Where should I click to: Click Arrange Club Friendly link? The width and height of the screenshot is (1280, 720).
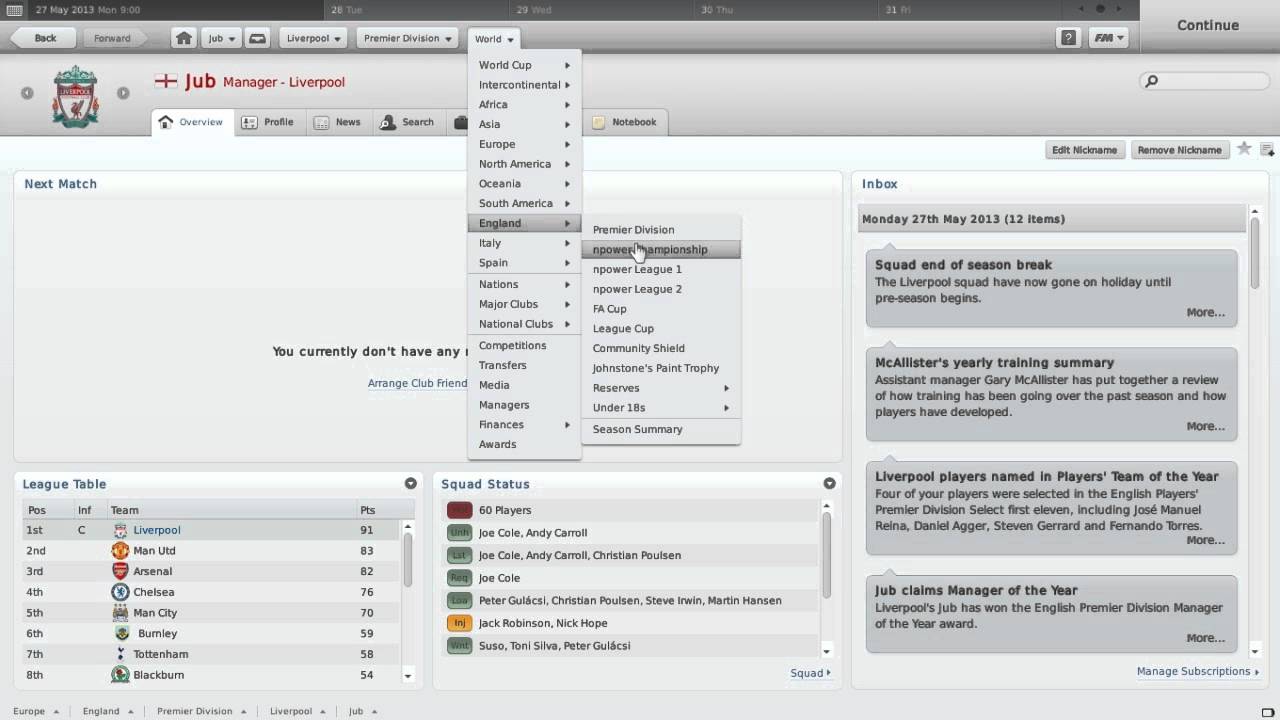click(x=417, y=383)
